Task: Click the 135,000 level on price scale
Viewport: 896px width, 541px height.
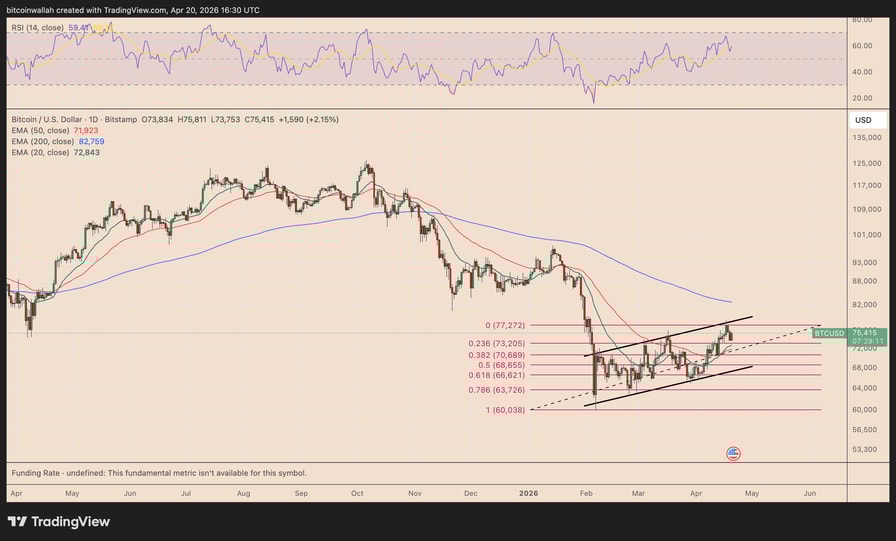Action: pos(866,140)
